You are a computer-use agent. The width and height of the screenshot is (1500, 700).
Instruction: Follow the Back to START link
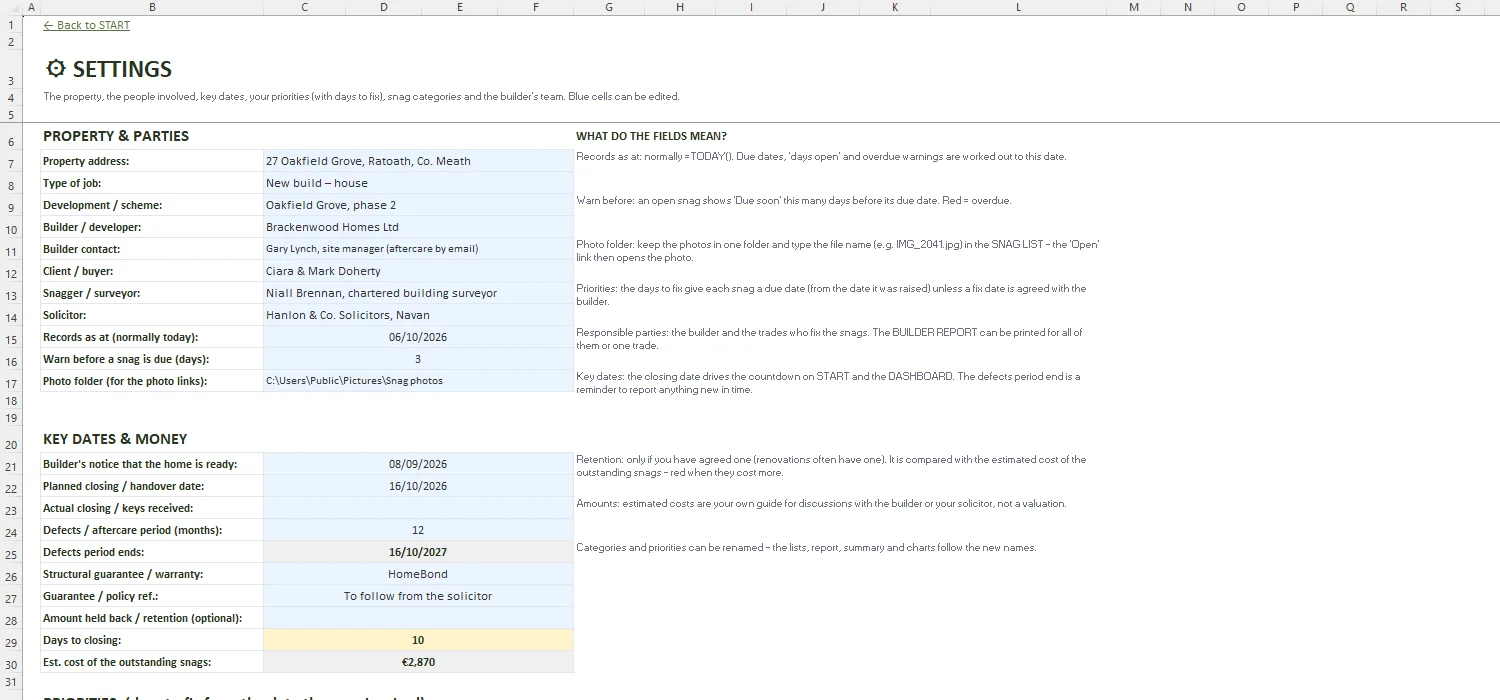(x=87, y=25)
